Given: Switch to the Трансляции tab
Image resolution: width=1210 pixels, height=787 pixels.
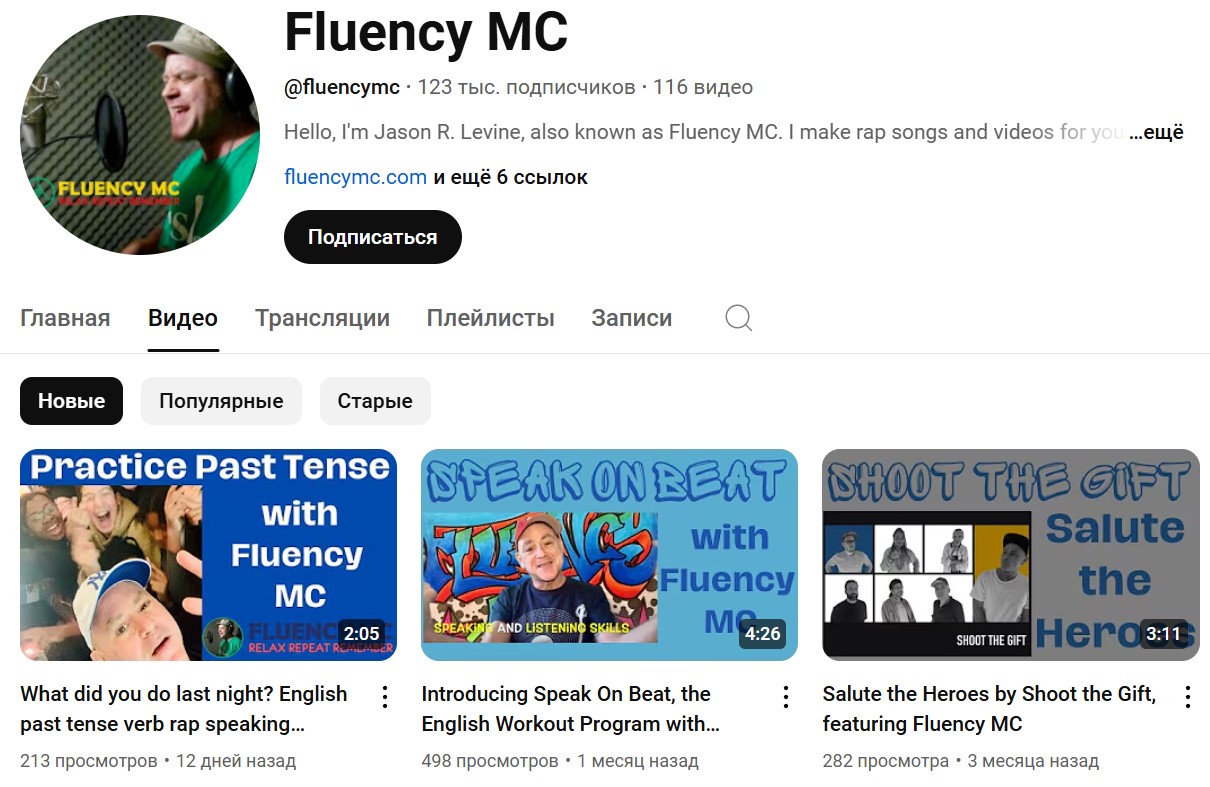Looking at the screenshot, I should (x=322, y=318).
